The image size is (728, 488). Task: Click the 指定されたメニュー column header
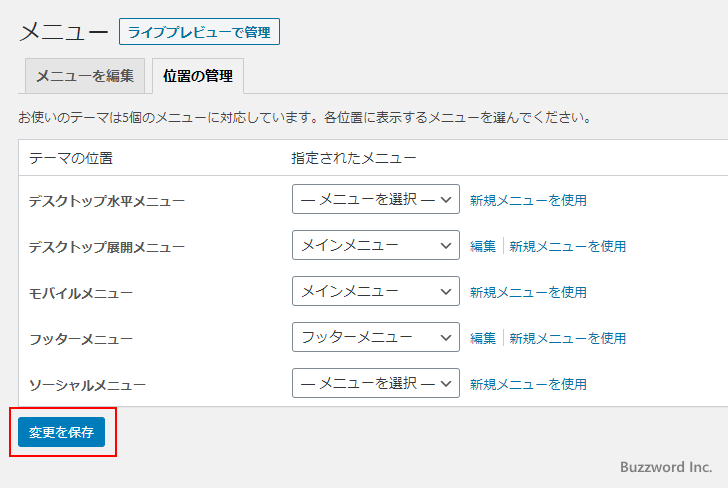point(354,158)
